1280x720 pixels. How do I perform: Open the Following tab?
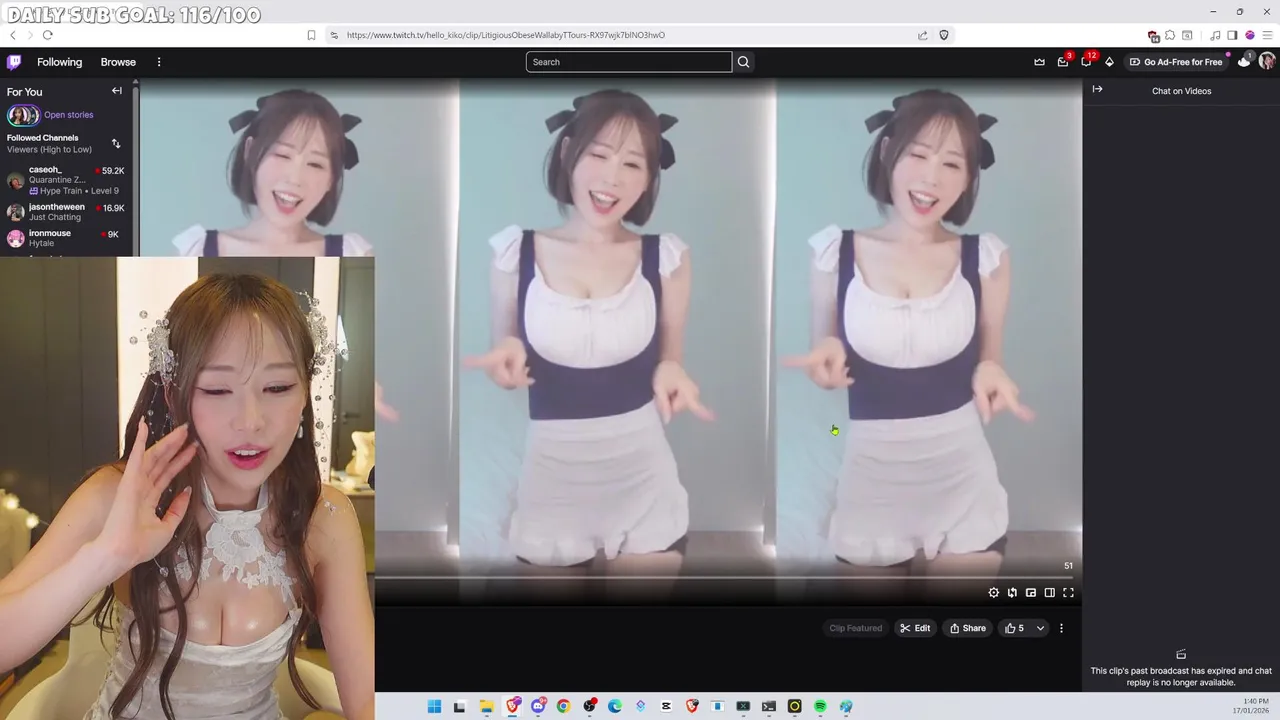point(60,62)
